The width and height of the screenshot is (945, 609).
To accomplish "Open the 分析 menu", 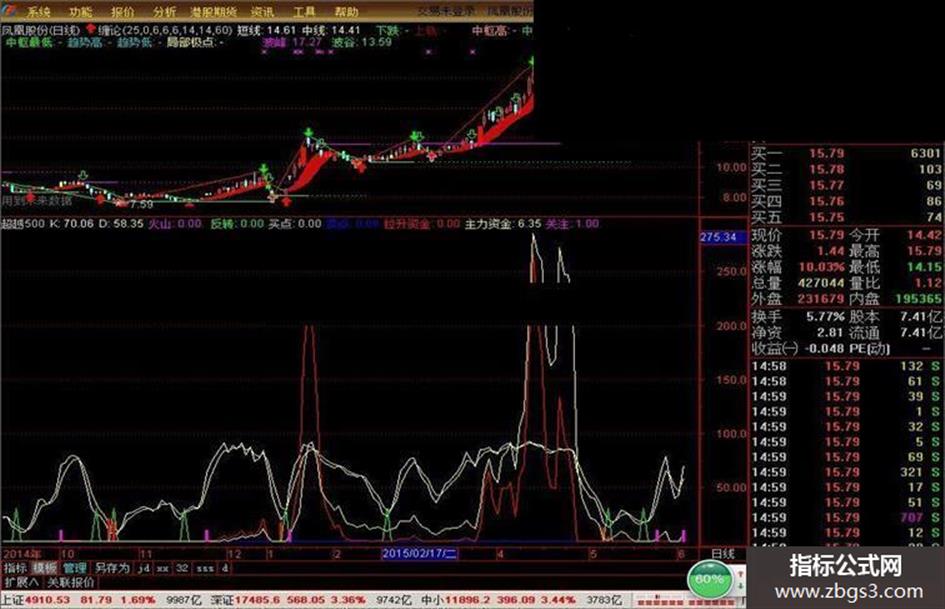I will click(x=164, y=11).
